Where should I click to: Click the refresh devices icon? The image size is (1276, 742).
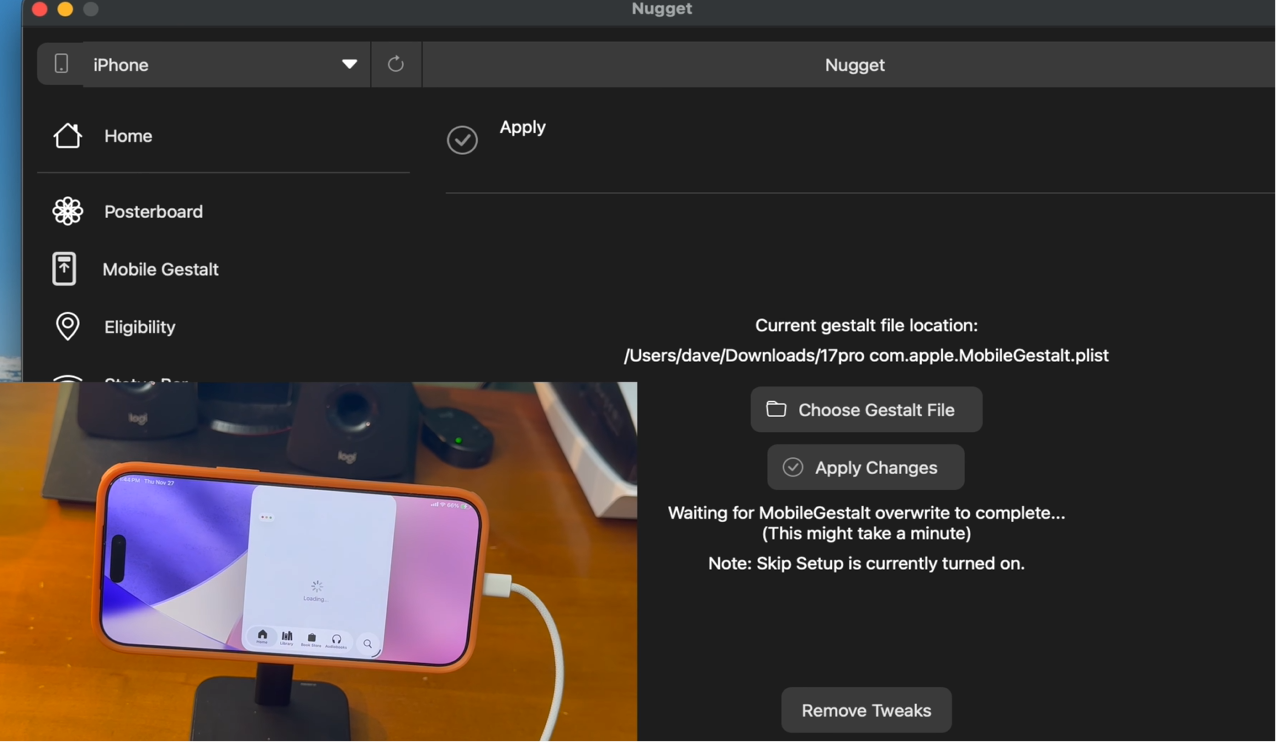coord(396,64)
